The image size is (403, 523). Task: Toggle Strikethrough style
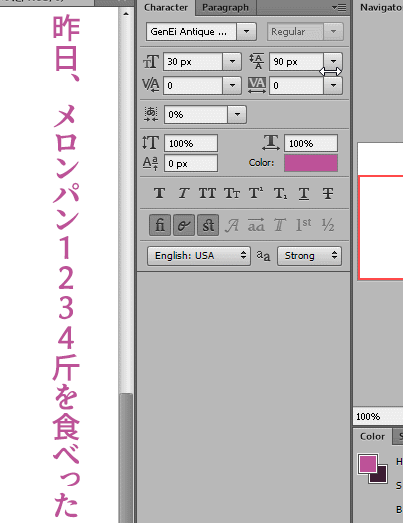[328, 193]
